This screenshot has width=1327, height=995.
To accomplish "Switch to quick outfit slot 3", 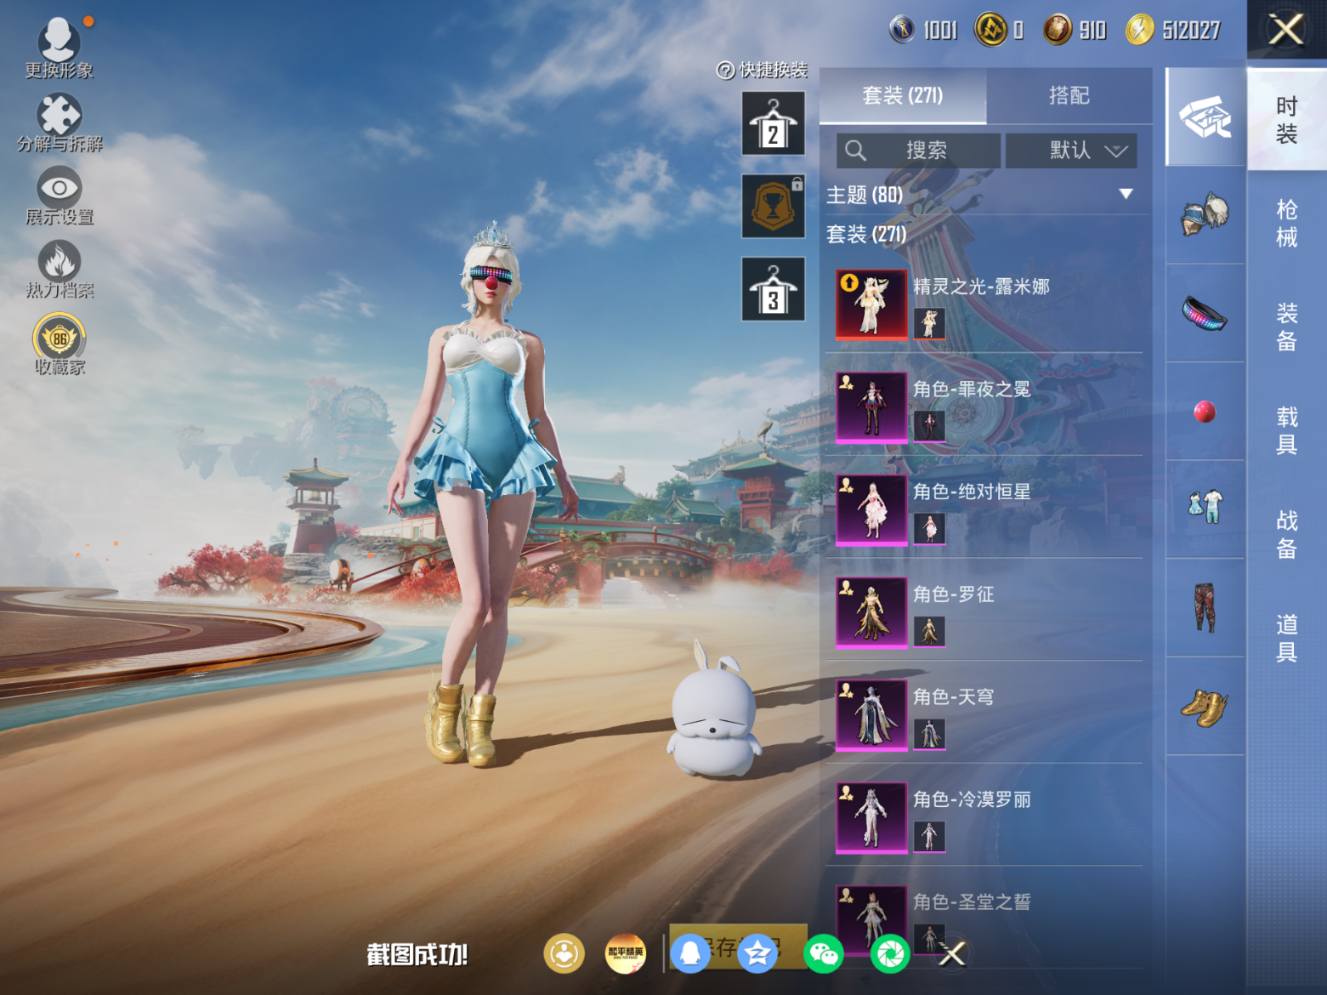I will point(773,290).
